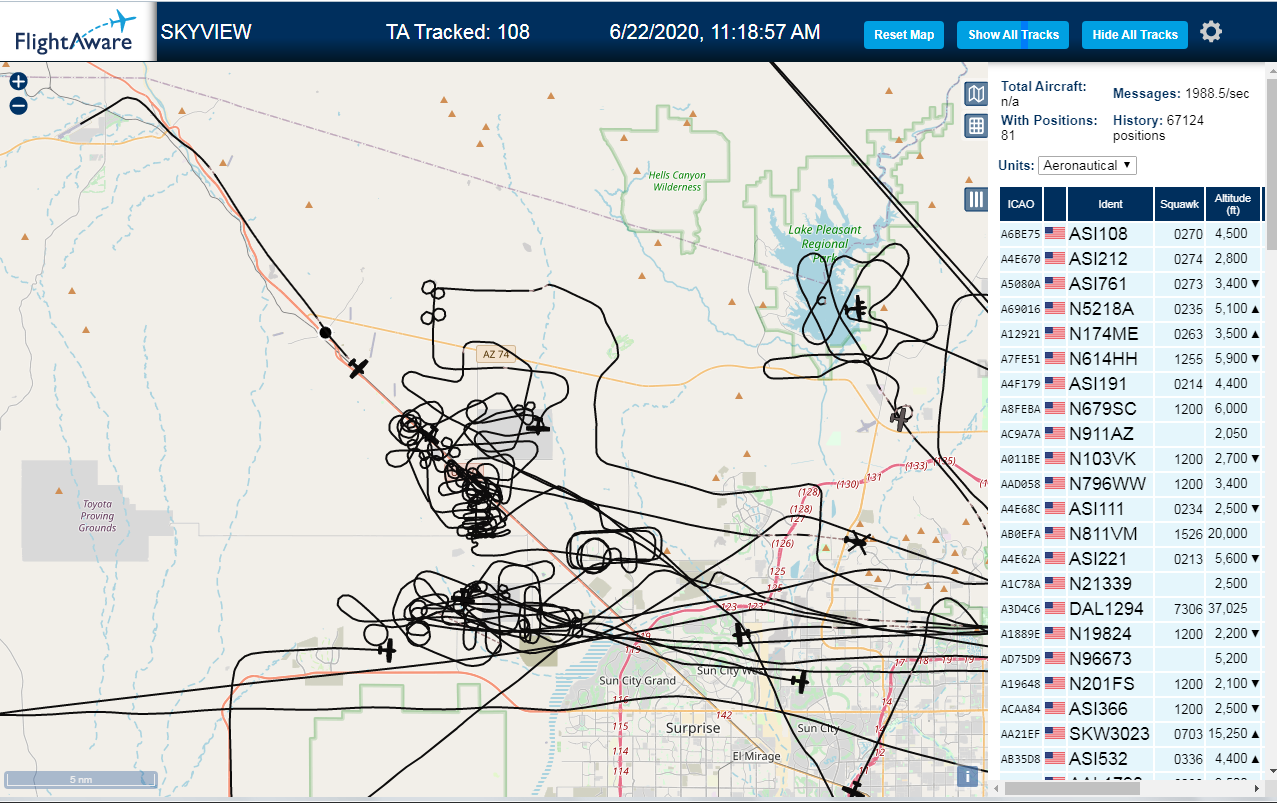The image size is (1277, 803).
Task: Click the black position dot on AZ 74 track
Action: tap(325, 332)
